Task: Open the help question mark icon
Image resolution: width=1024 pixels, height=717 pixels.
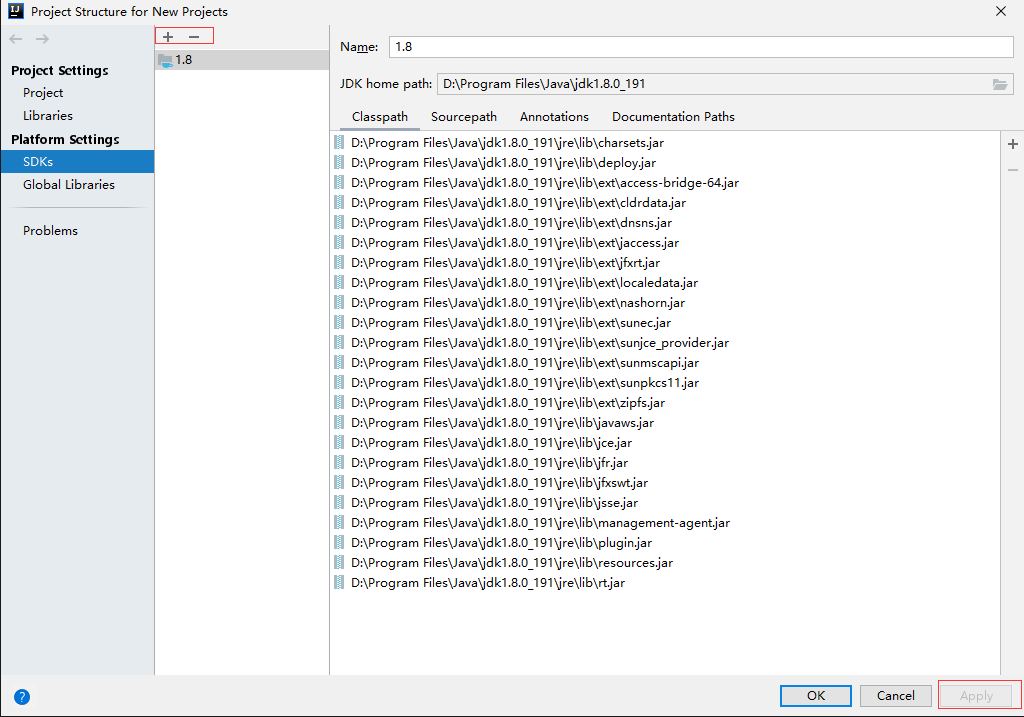Action: tap(22, 697)
